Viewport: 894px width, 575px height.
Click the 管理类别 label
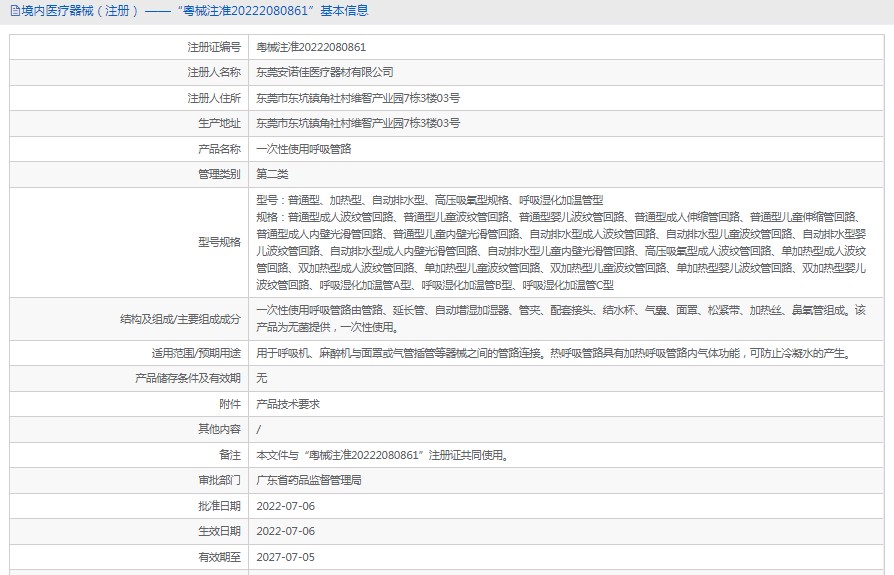[x=219, y=174]
